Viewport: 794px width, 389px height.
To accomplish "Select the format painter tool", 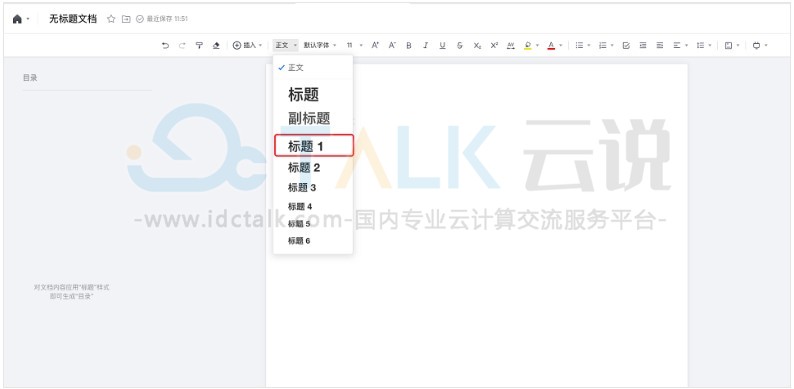I will click(x=199, y=46).
